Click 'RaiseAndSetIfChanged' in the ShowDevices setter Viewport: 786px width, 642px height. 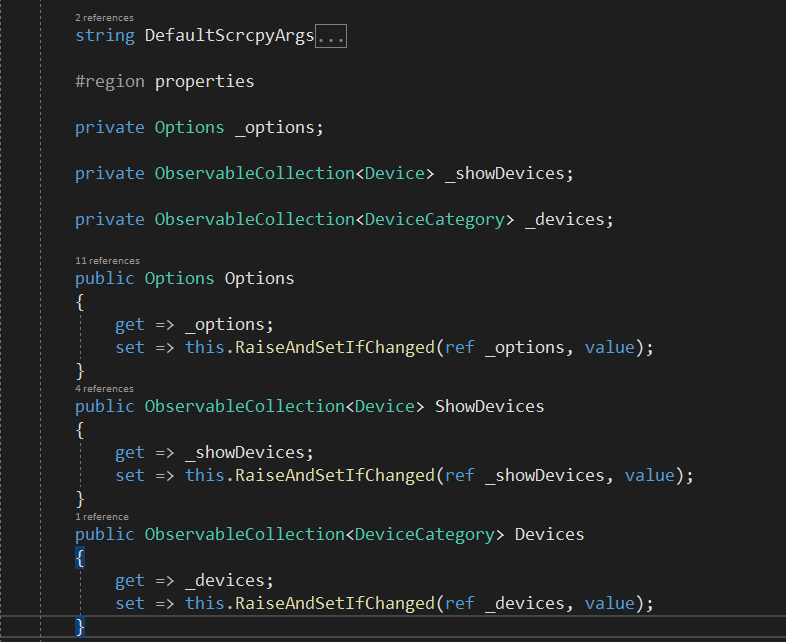(x=335, y=475)
